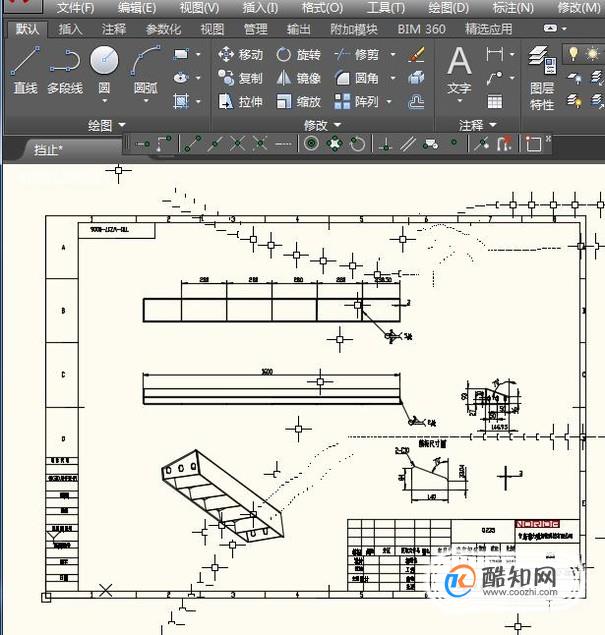The height and width of the screenshot is (635, 605).
Task: Switch to the 输出 ribbon tab
Action: [299, 29]
